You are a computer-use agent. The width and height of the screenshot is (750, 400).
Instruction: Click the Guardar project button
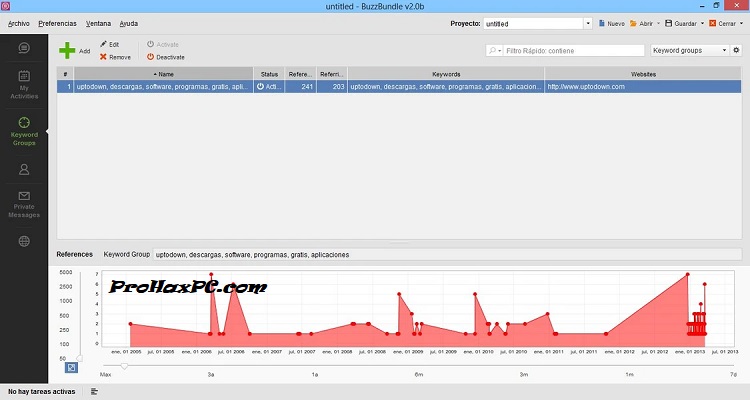pos(681,23)
